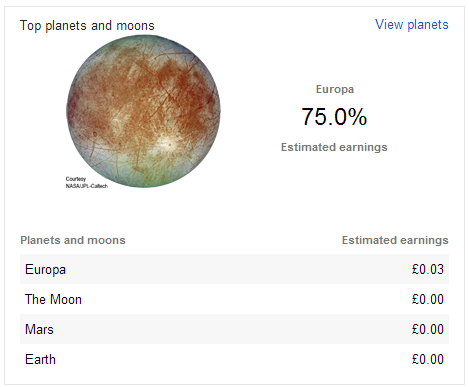Click the £0.00 earnings for Mars

click(428, 329)
